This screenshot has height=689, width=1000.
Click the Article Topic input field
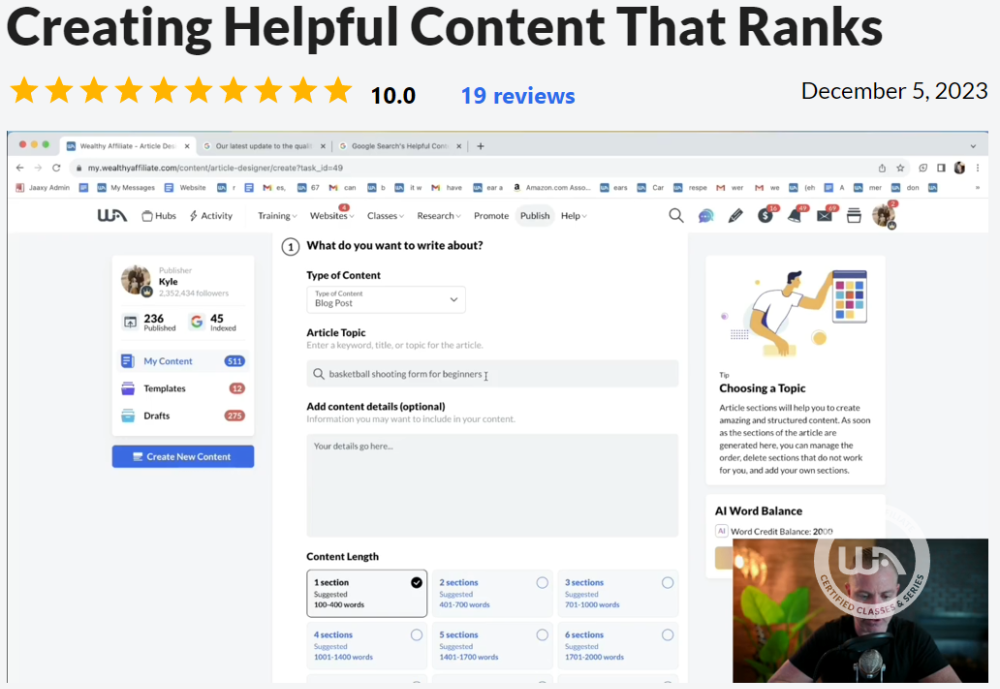(492, 374)
